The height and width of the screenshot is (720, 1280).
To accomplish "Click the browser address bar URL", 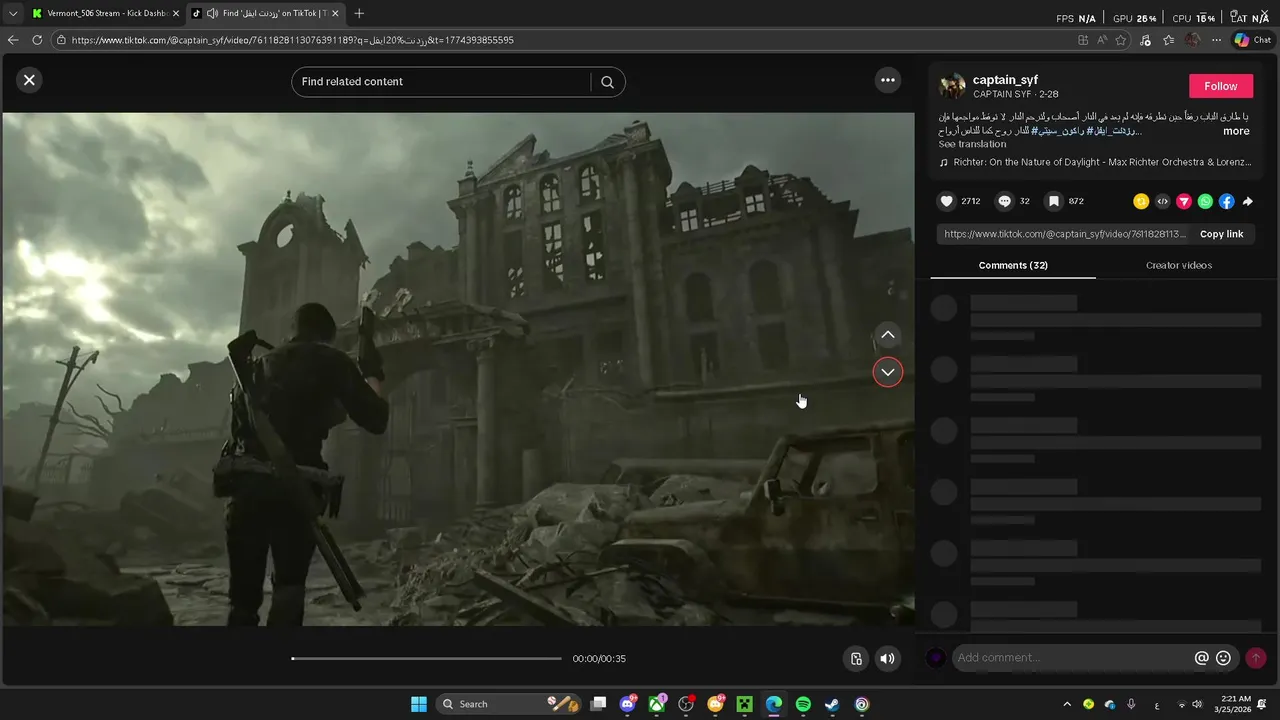I will [x=293, y=40].
